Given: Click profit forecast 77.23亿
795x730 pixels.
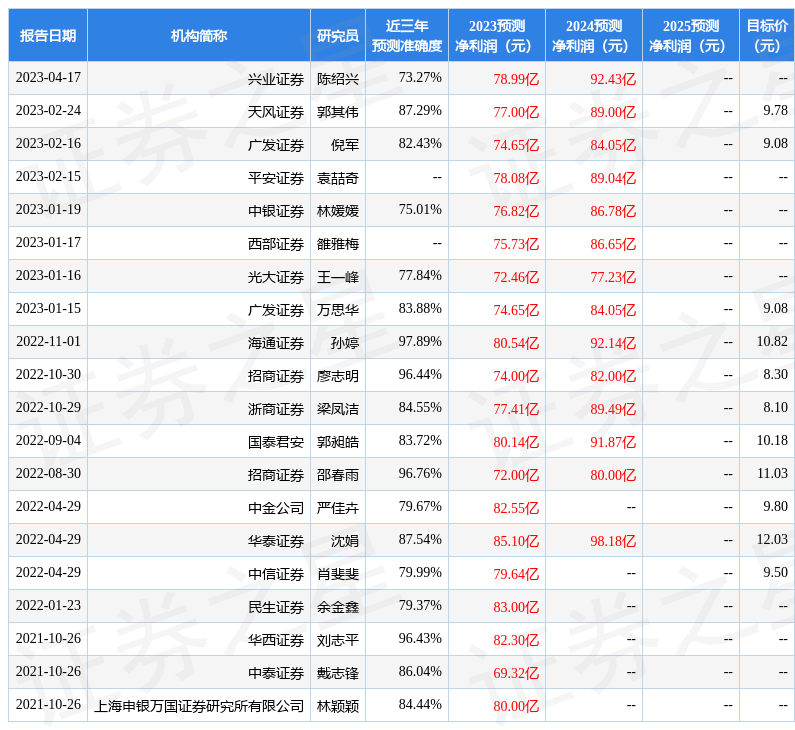Looking at the screenshot, I should click(x=613, y=277).
